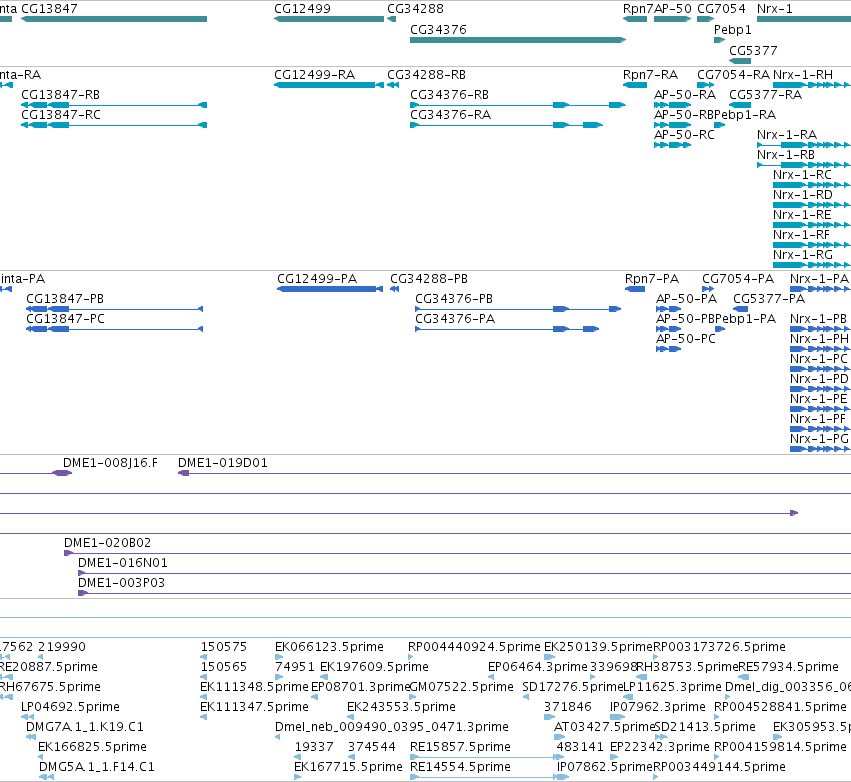This screenshot has height=782, width=851.
Task: Open the AP-50-PC protein label
Action: click(x=686, y=339)
